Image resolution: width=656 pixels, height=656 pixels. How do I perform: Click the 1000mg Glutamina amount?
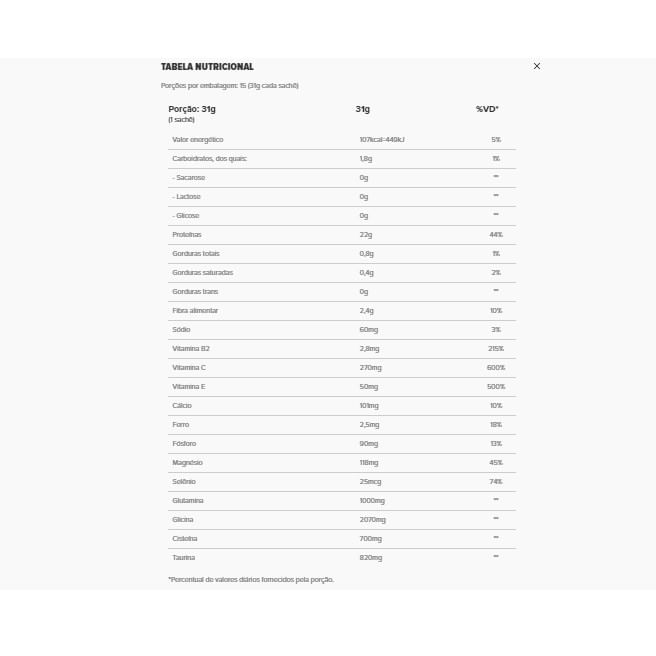pyautogui.click(x=372, y=501)
